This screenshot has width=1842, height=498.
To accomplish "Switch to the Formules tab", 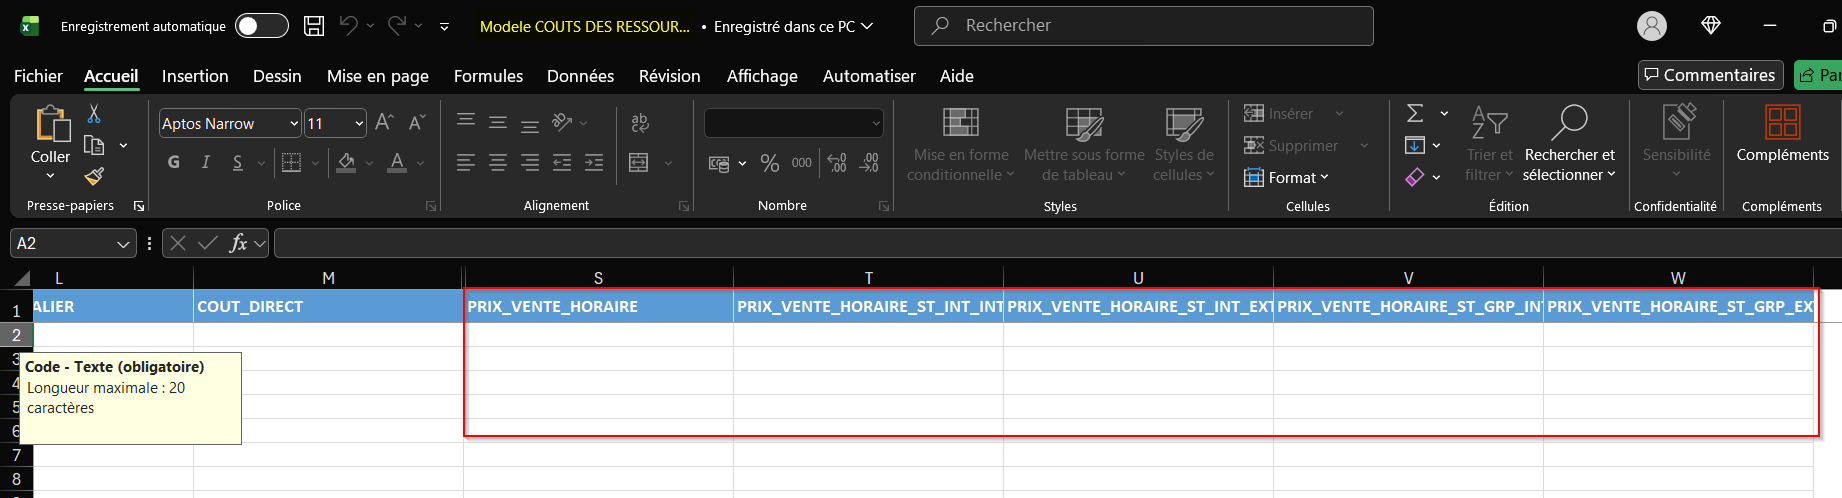I will [488, 76].
